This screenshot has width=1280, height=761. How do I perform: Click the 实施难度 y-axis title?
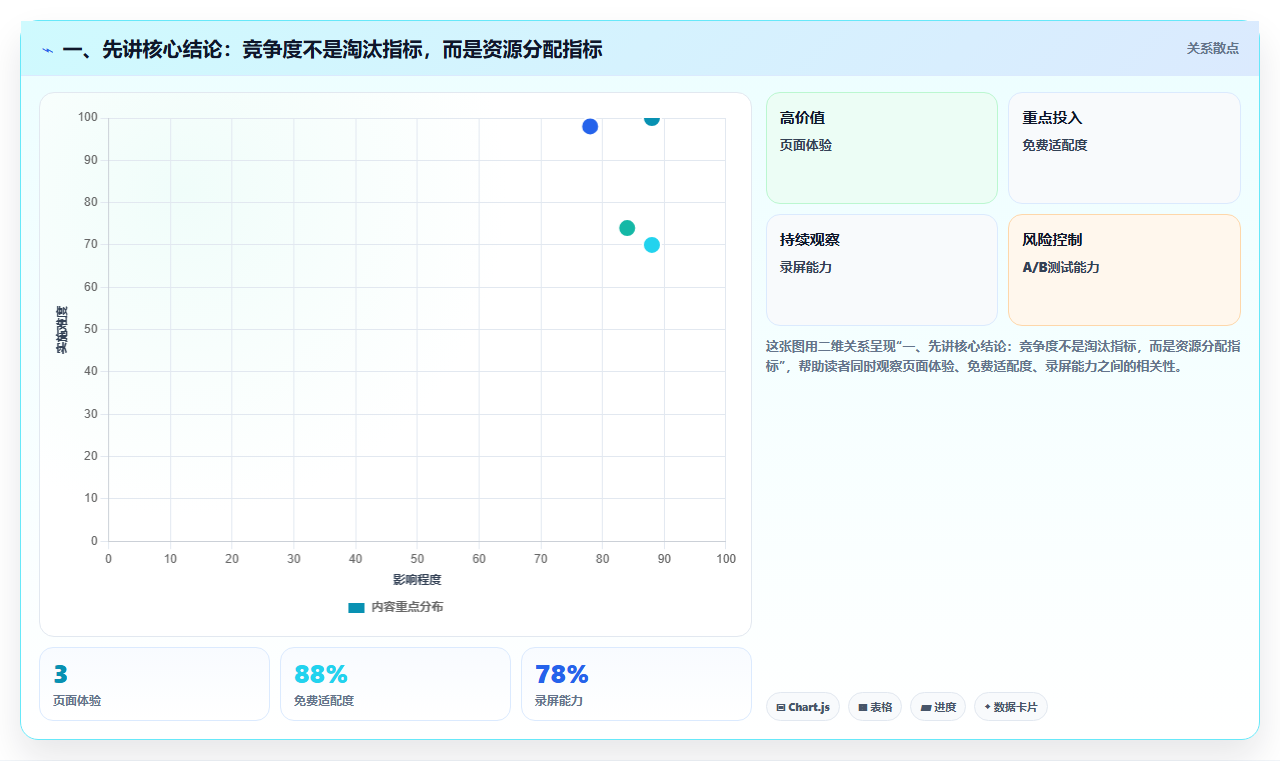pyautogui.click(x=62, y=329)
